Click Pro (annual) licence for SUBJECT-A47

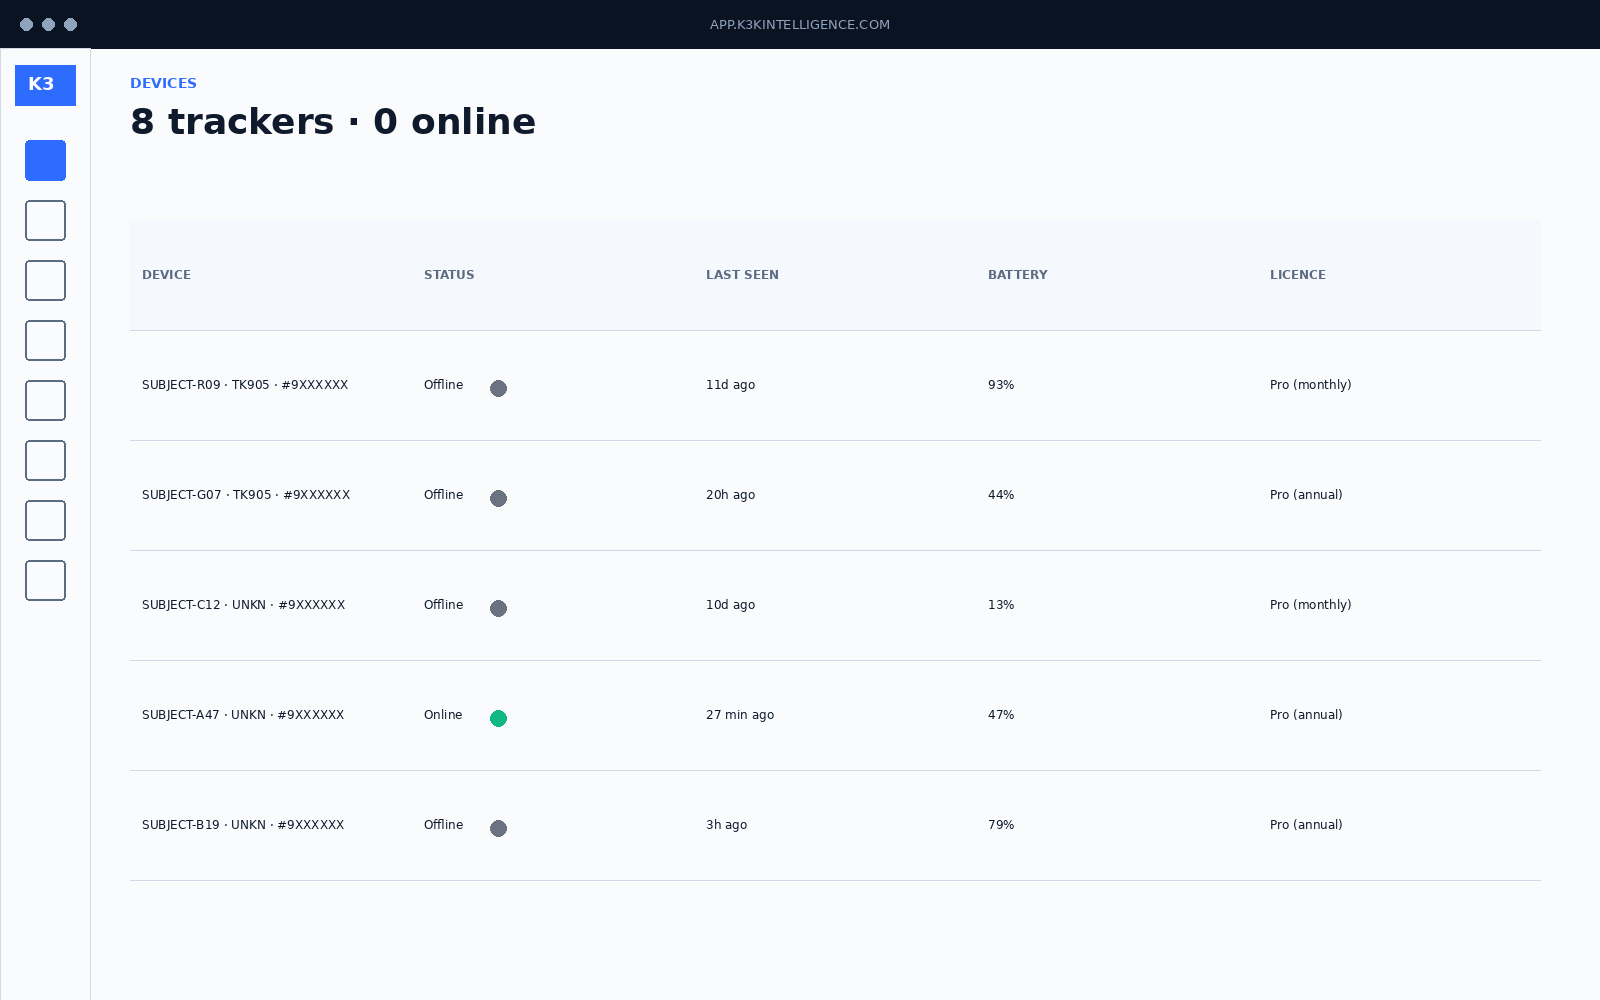[1306, 715]
